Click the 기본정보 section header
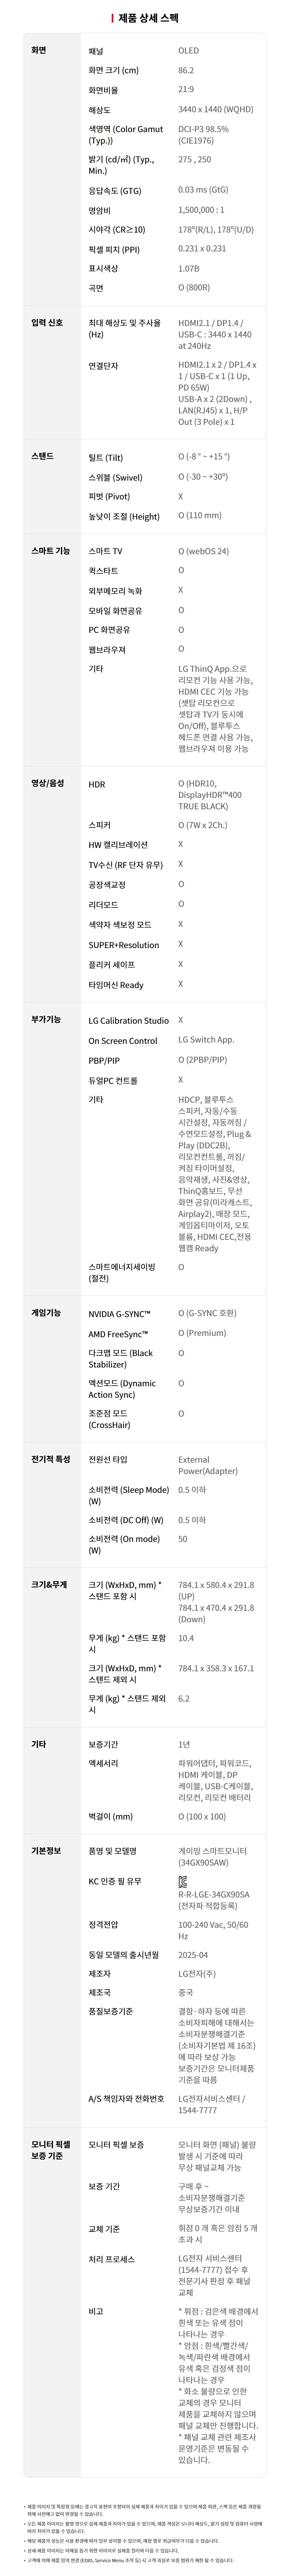 point(46,1850)
